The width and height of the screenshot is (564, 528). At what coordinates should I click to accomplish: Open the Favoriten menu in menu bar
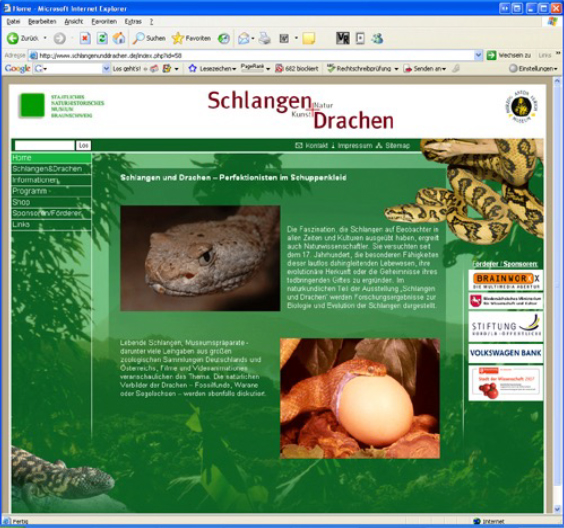(104, 22)
